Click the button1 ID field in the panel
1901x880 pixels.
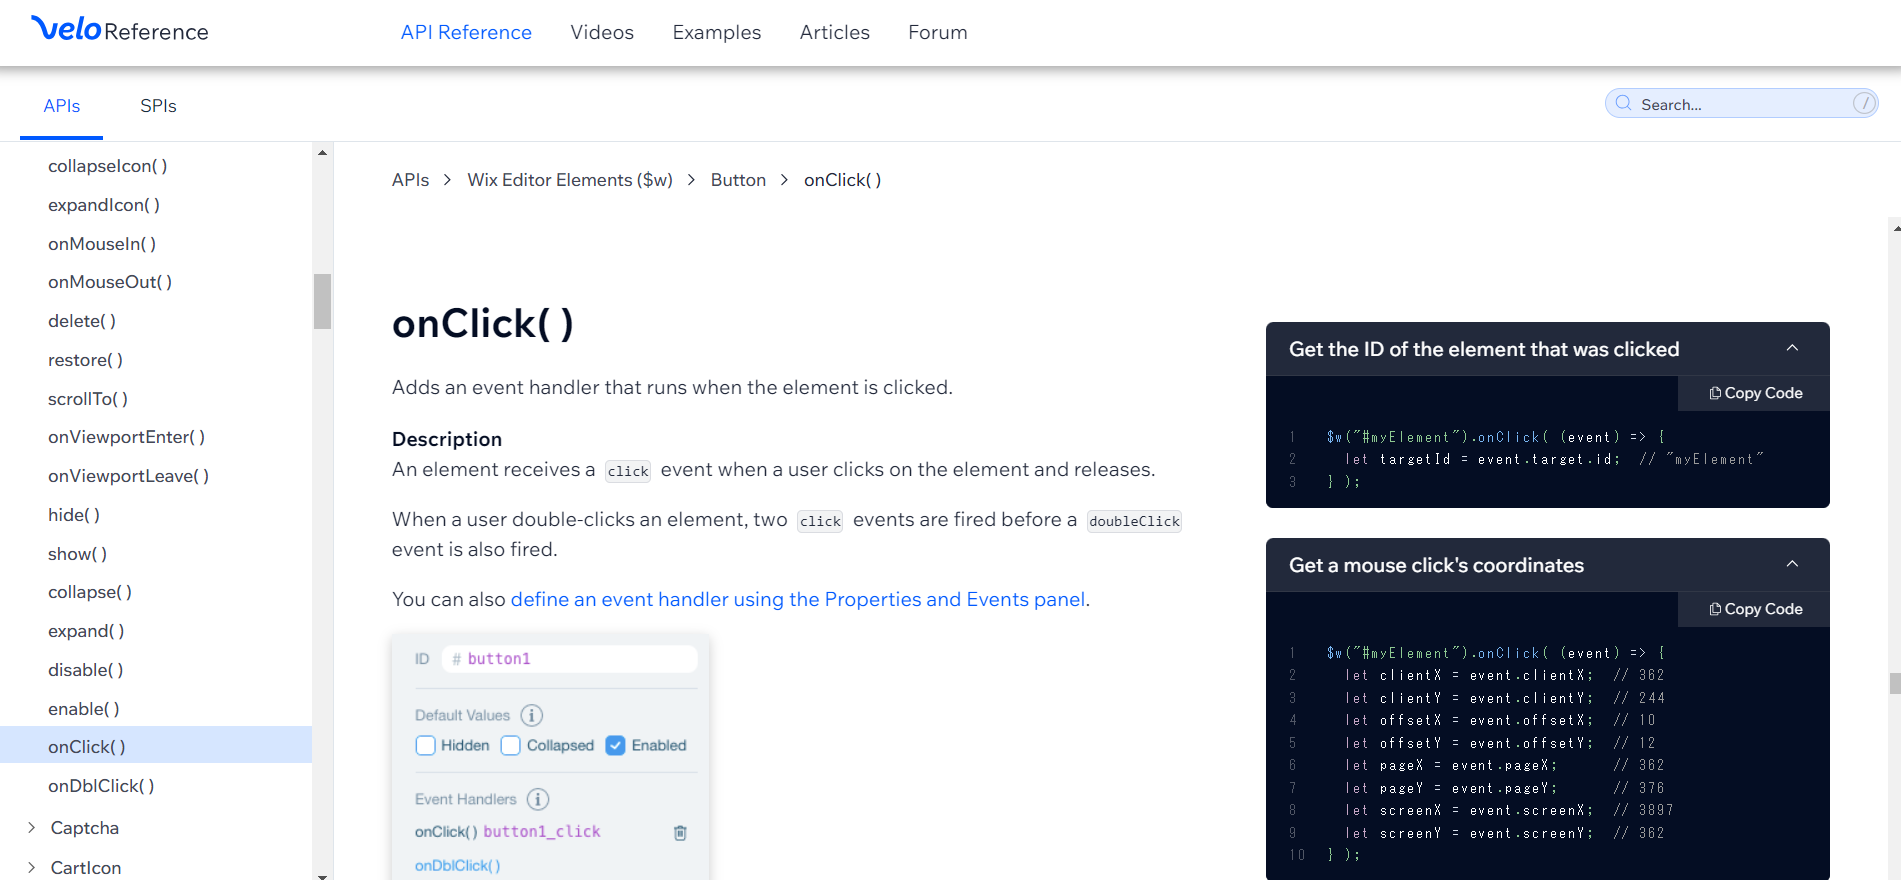pyautogui.click(x=569, y=659)
